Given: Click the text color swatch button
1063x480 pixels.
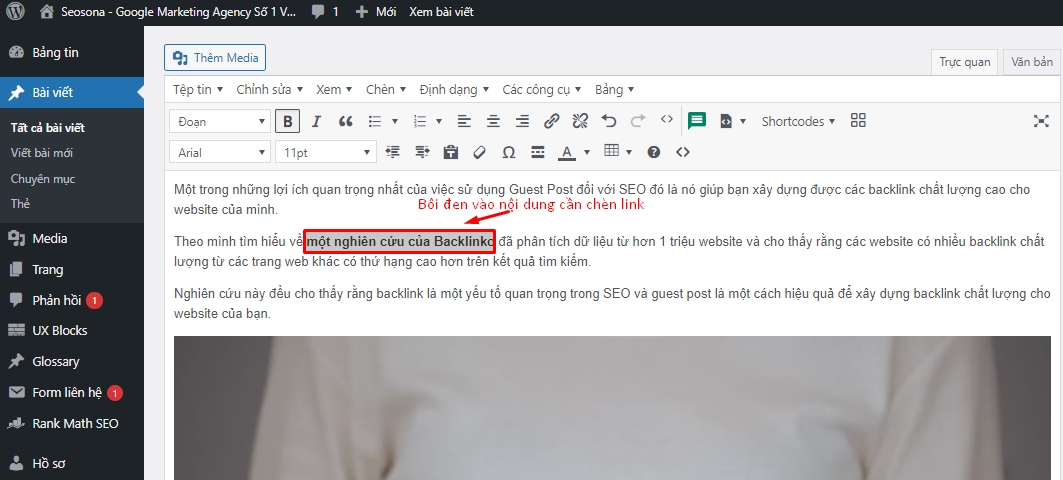Looking at the screenshot, I should pos(567,152).
